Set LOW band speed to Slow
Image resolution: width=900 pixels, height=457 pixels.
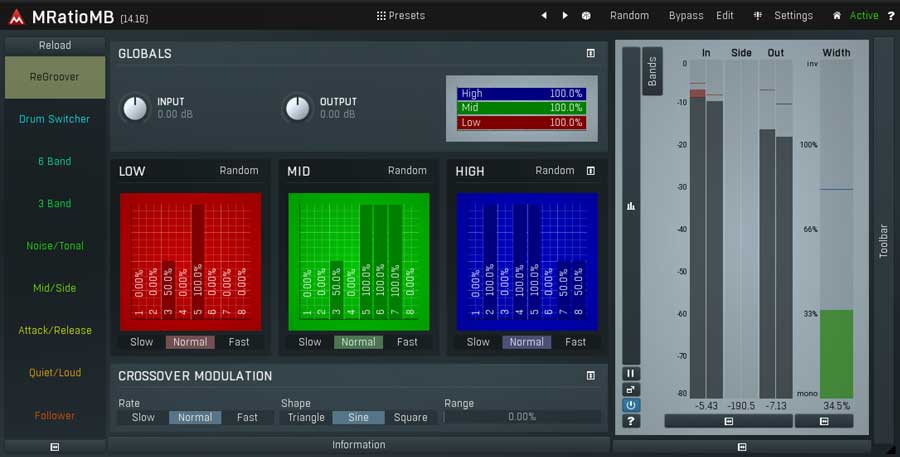pyautogui.click(x=141, y=342)
